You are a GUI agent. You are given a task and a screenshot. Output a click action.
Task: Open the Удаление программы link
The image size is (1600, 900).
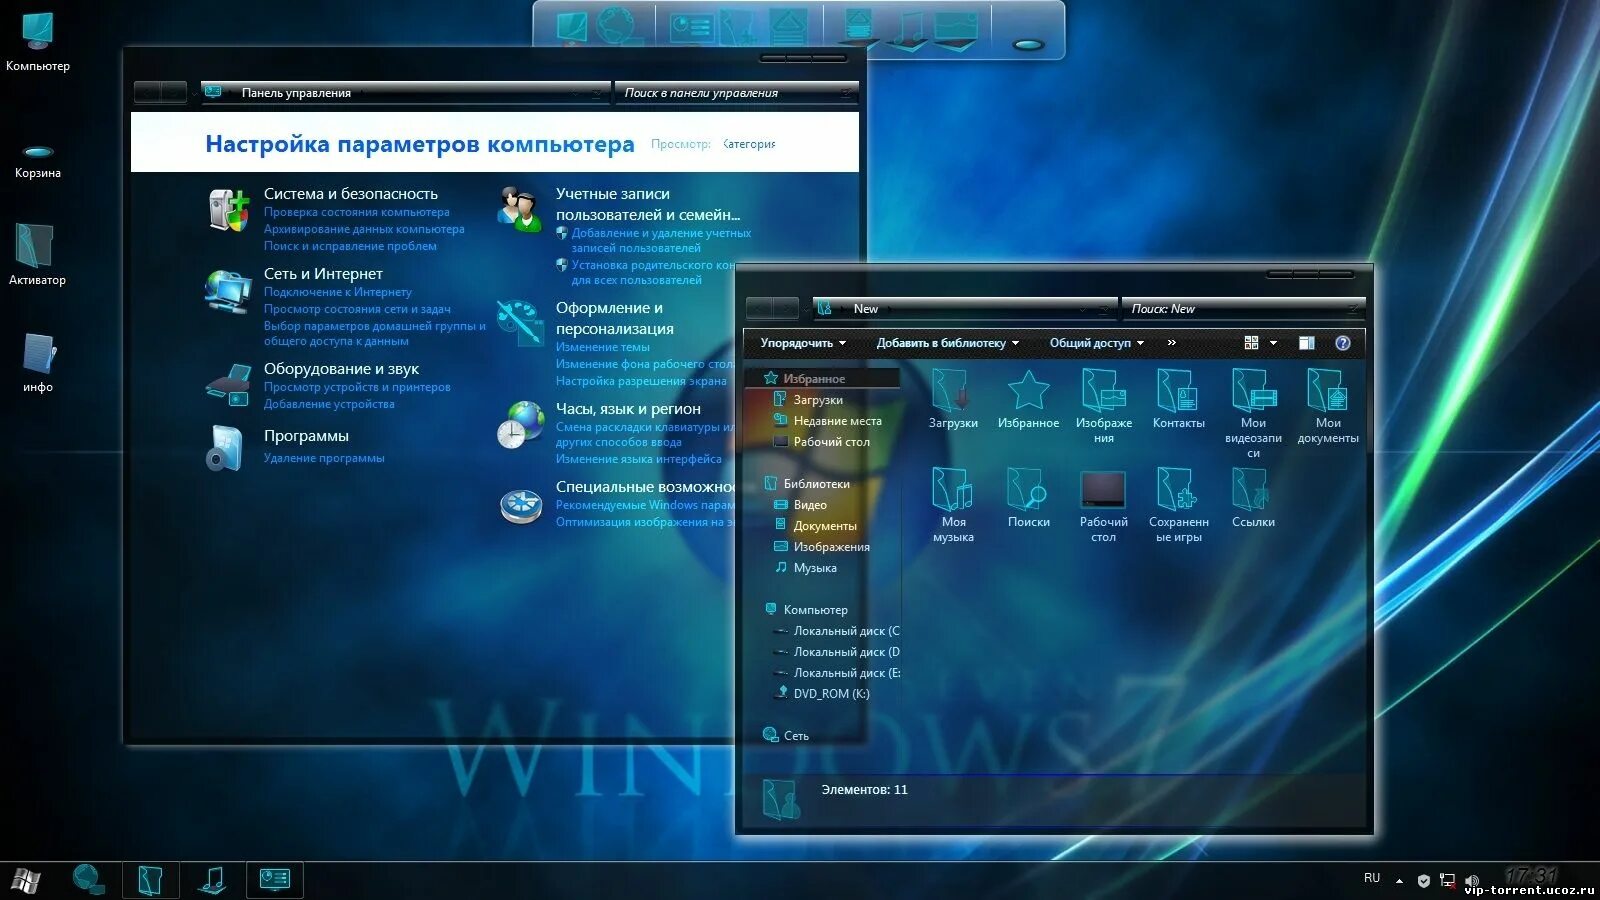click(x=324, y=458)
